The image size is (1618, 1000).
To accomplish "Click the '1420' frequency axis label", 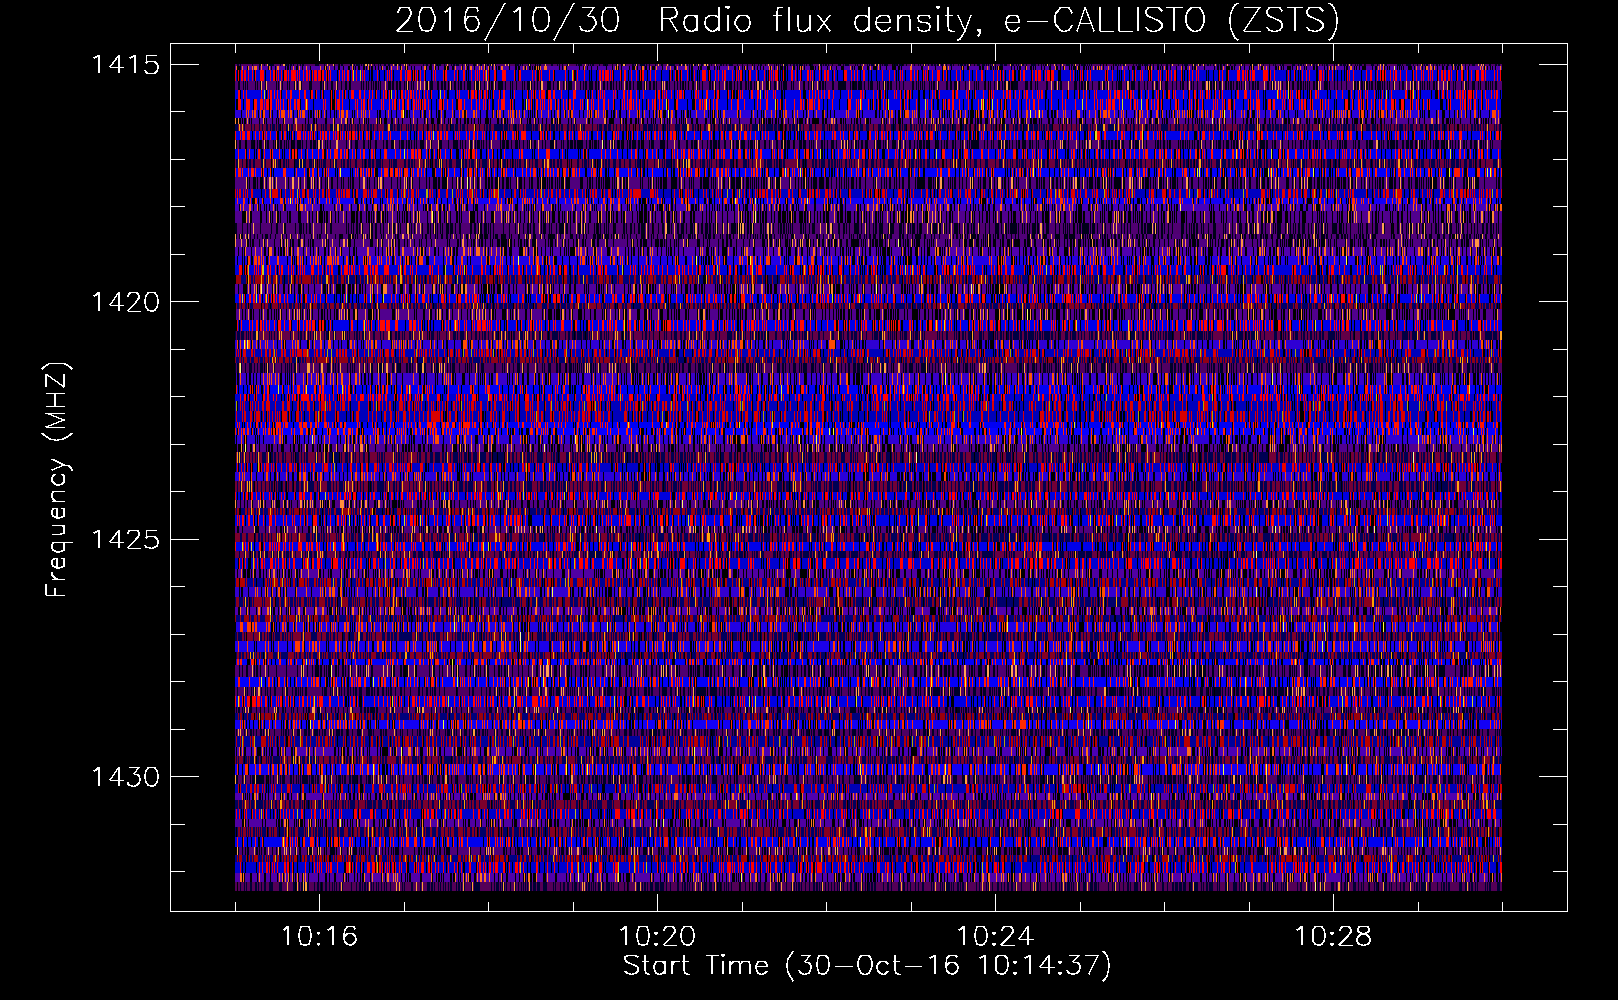I will (x=125, y=302).
